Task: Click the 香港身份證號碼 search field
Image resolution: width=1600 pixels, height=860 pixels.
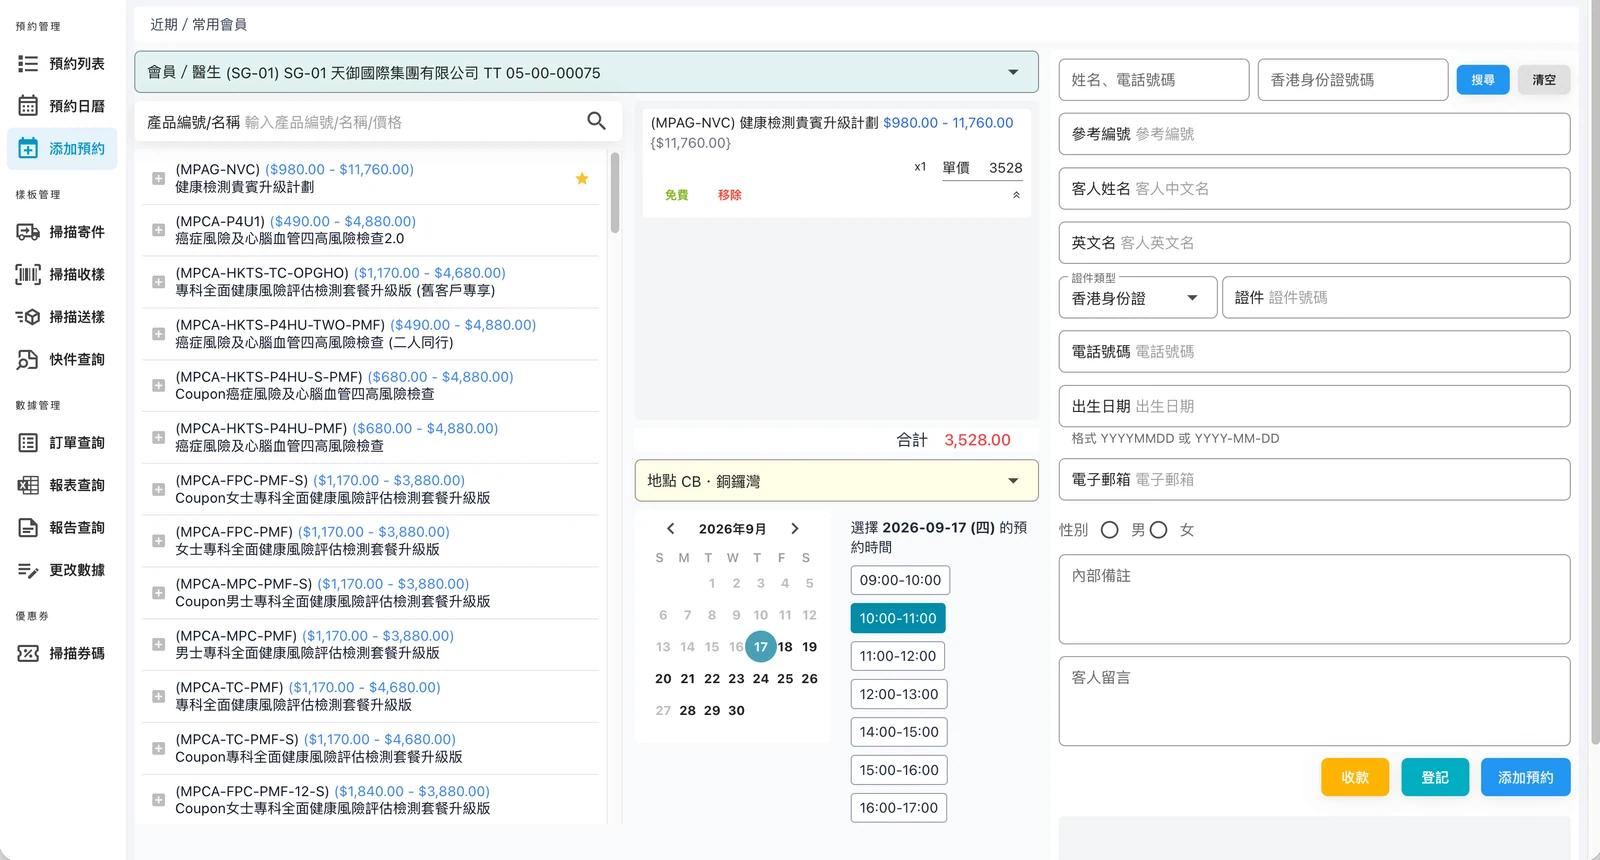Action: (1353, 80)
